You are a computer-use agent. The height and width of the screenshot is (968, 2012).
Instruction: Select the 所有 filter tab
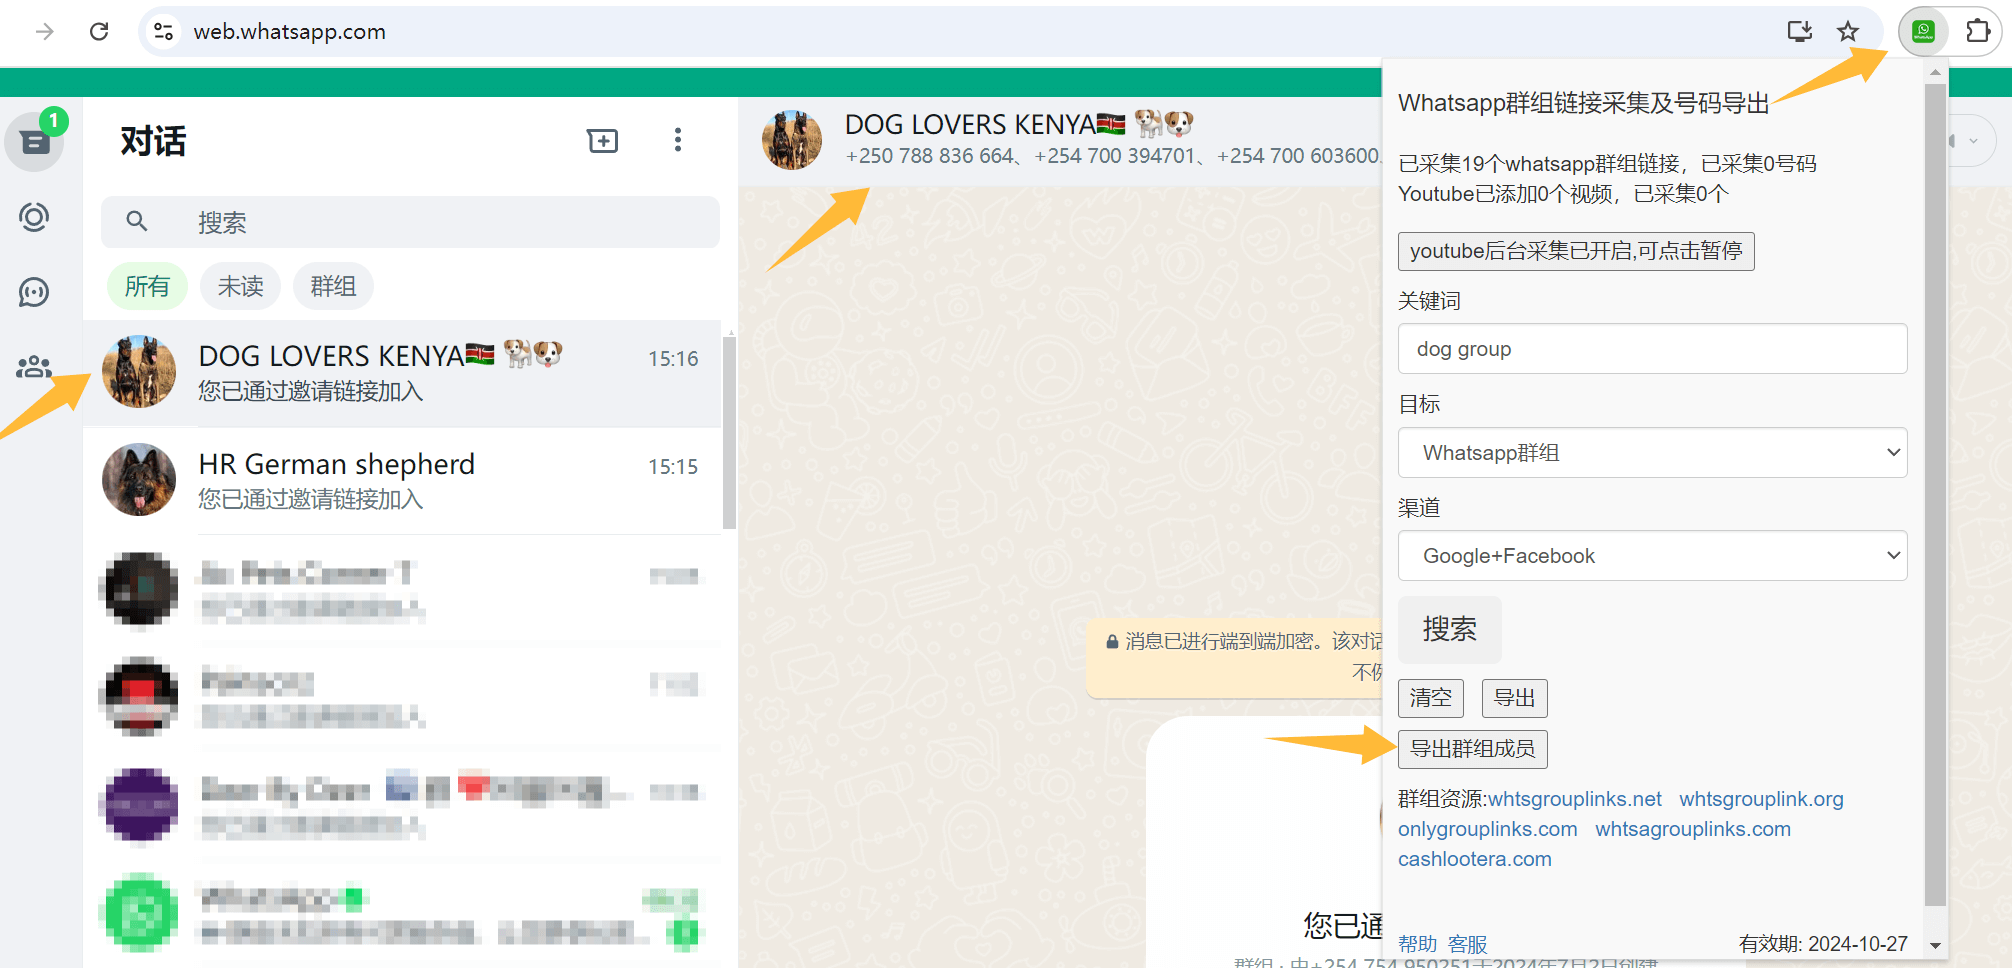147,287
